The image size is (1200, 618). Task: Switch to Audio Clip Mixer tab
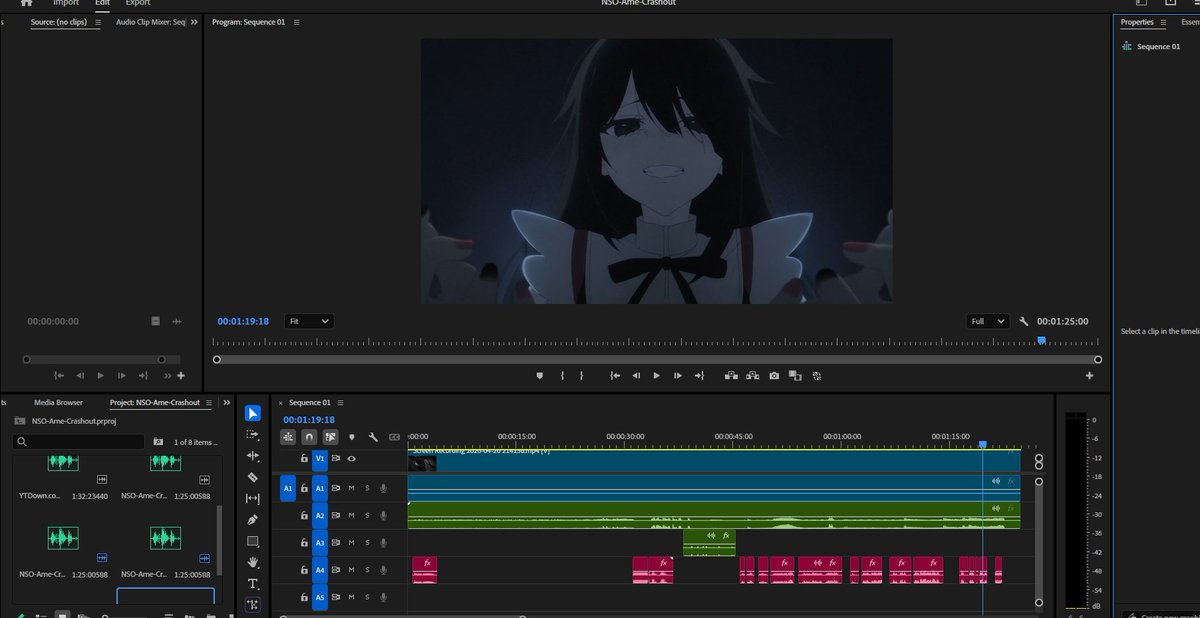pos(150,22)
